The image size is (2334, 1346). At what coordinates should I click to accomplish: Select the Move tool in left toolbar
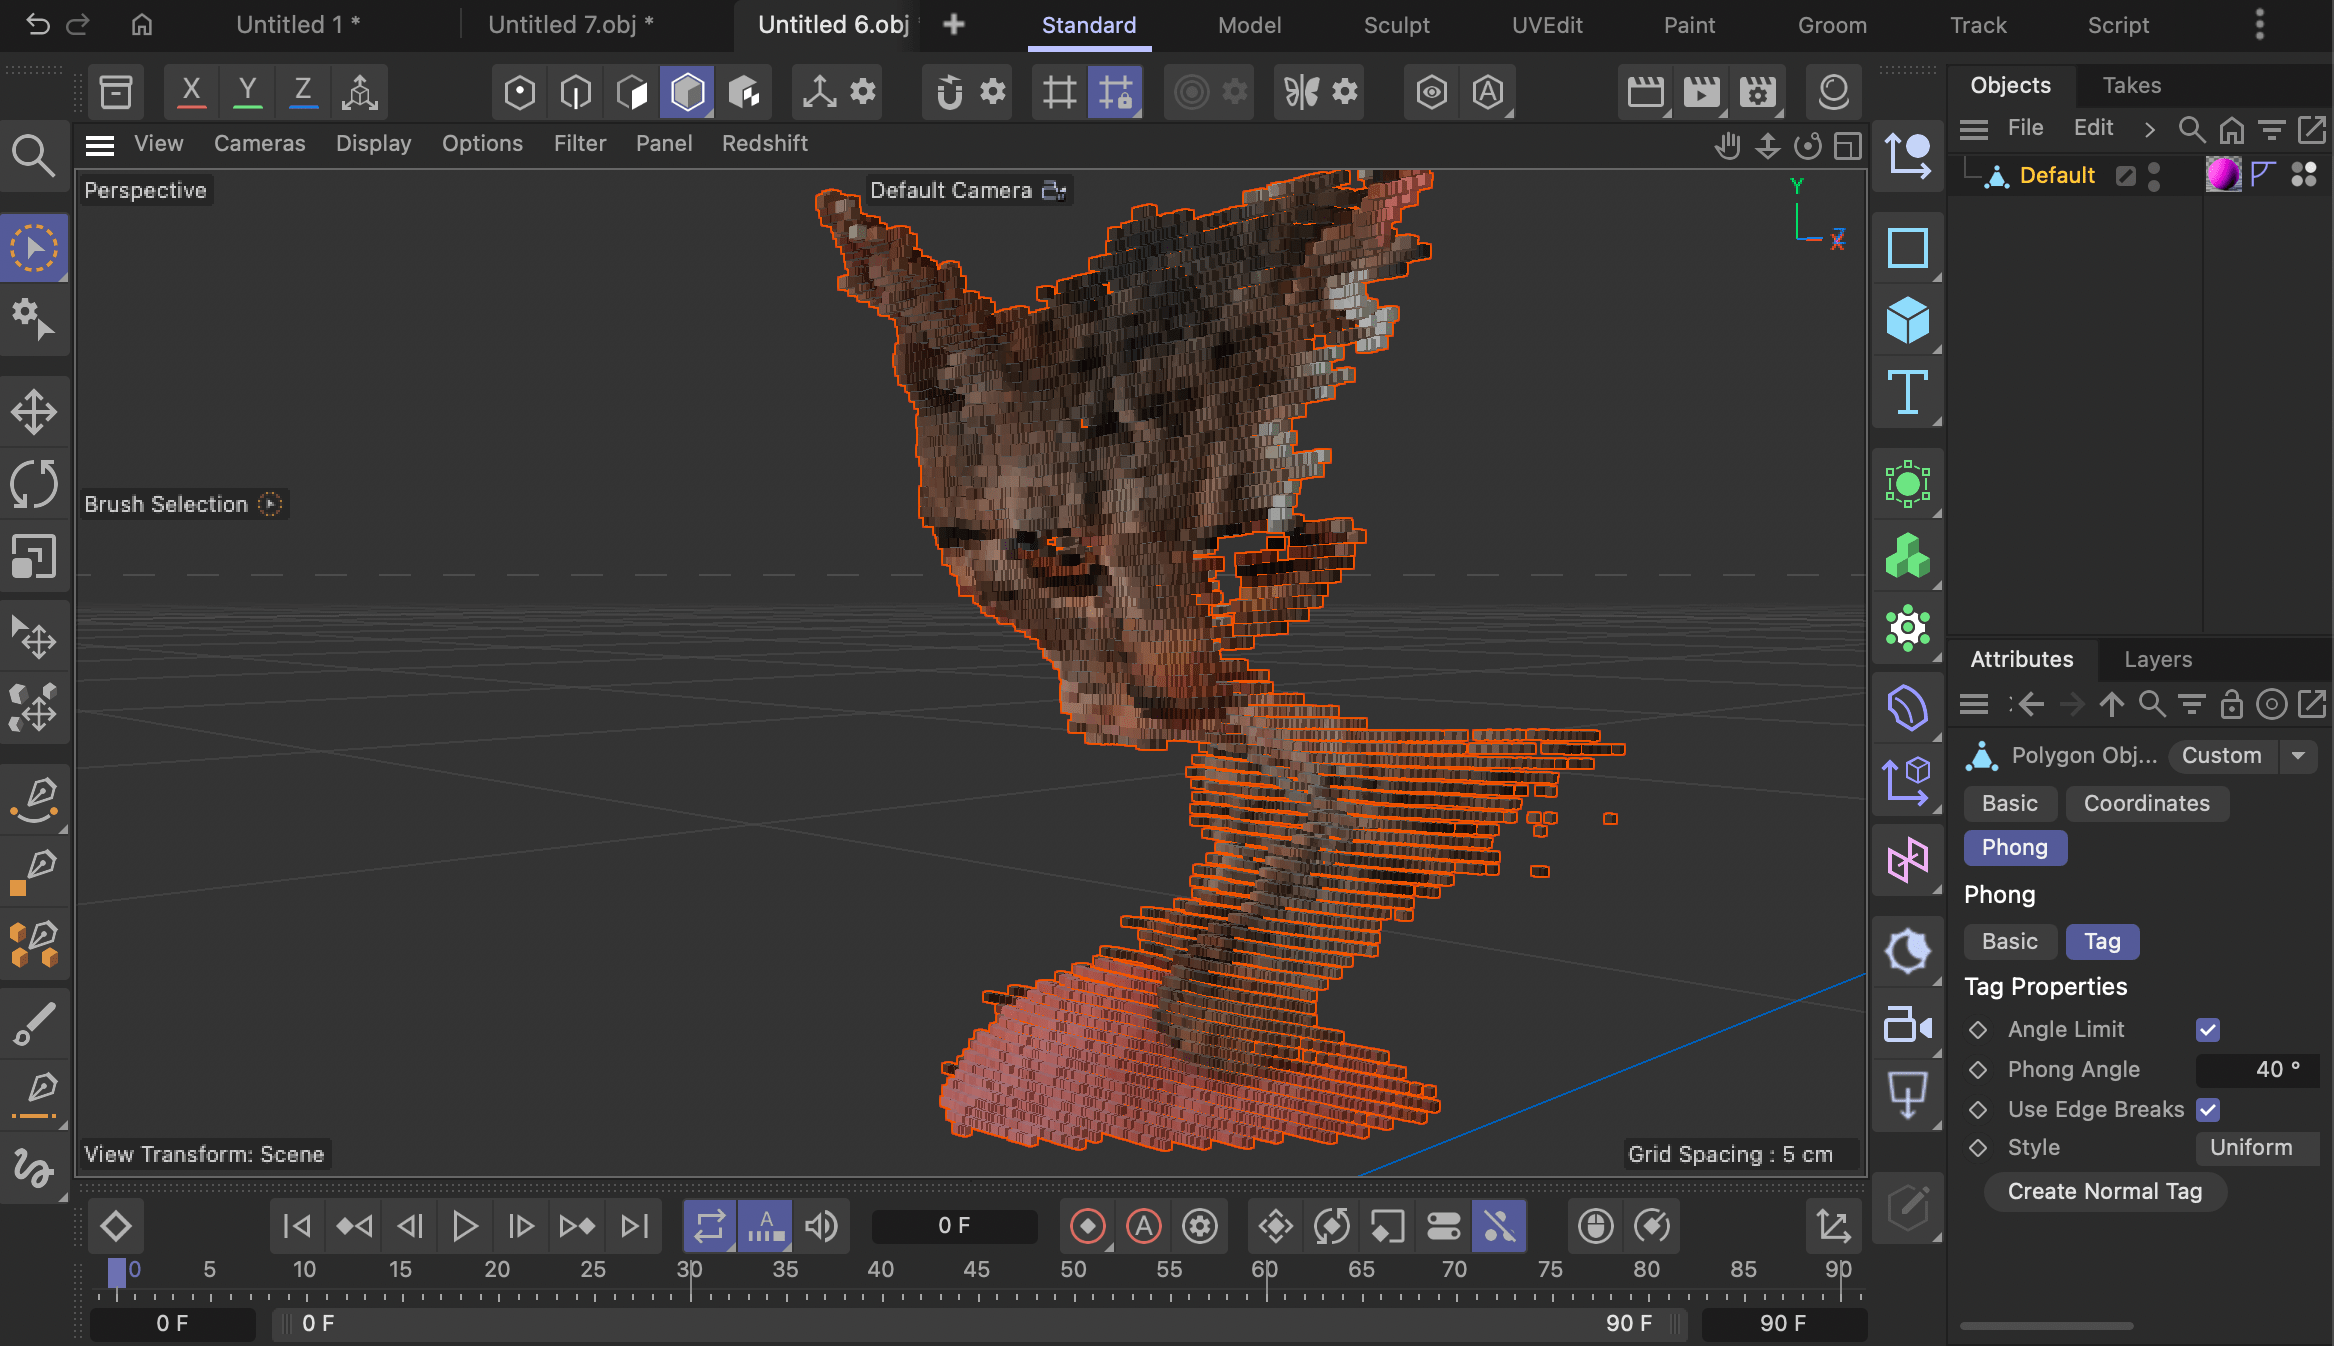point(34,412)
